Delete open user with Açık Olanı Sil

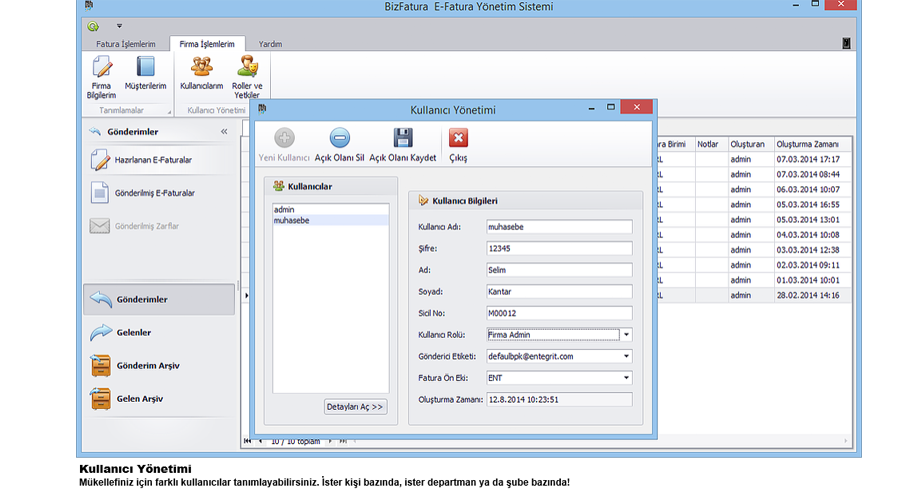tap(339, 144)
